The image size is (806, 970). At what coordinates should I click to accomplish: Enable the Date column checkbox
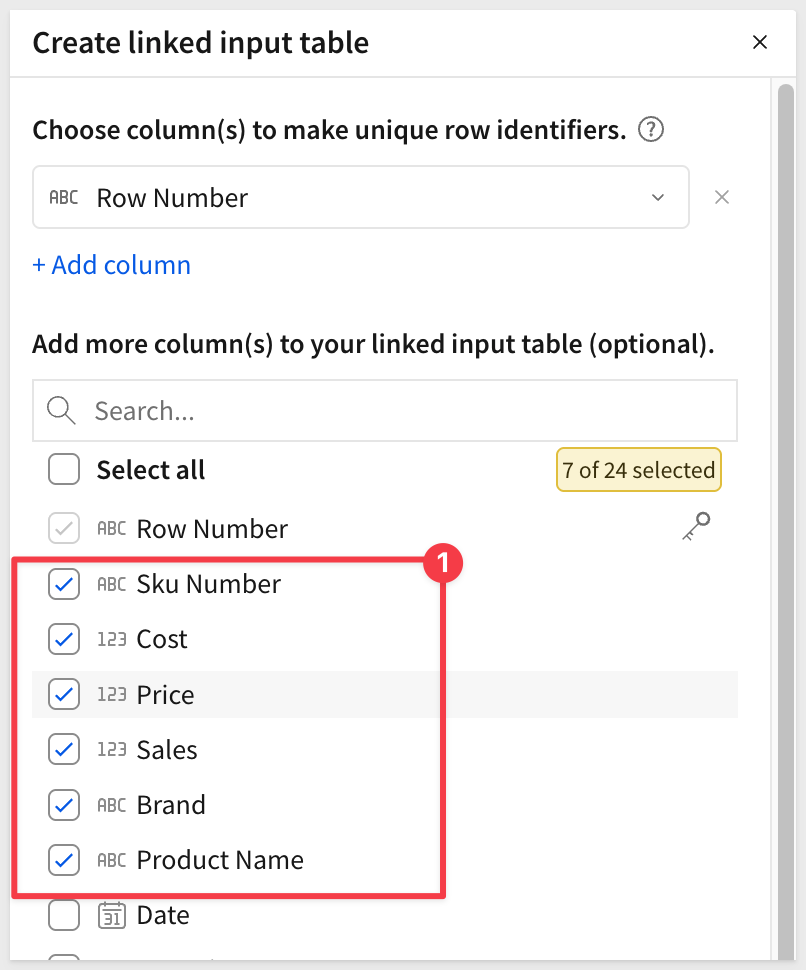[x=64, y=915]
